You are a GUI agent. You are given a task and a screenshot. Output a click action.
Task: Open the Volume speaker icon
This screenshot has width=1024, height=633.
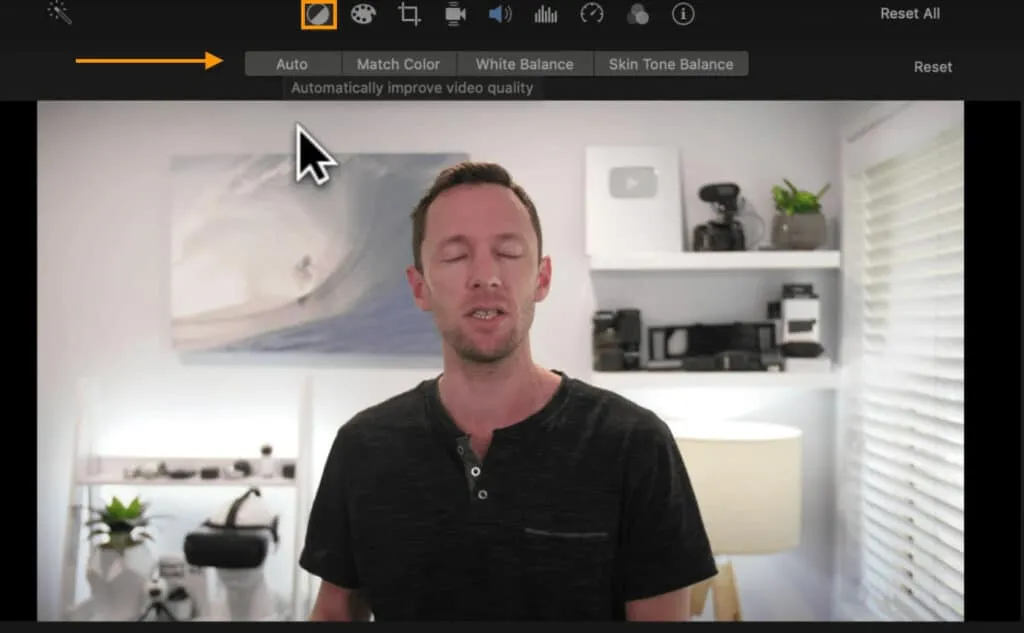coord(500,14)
